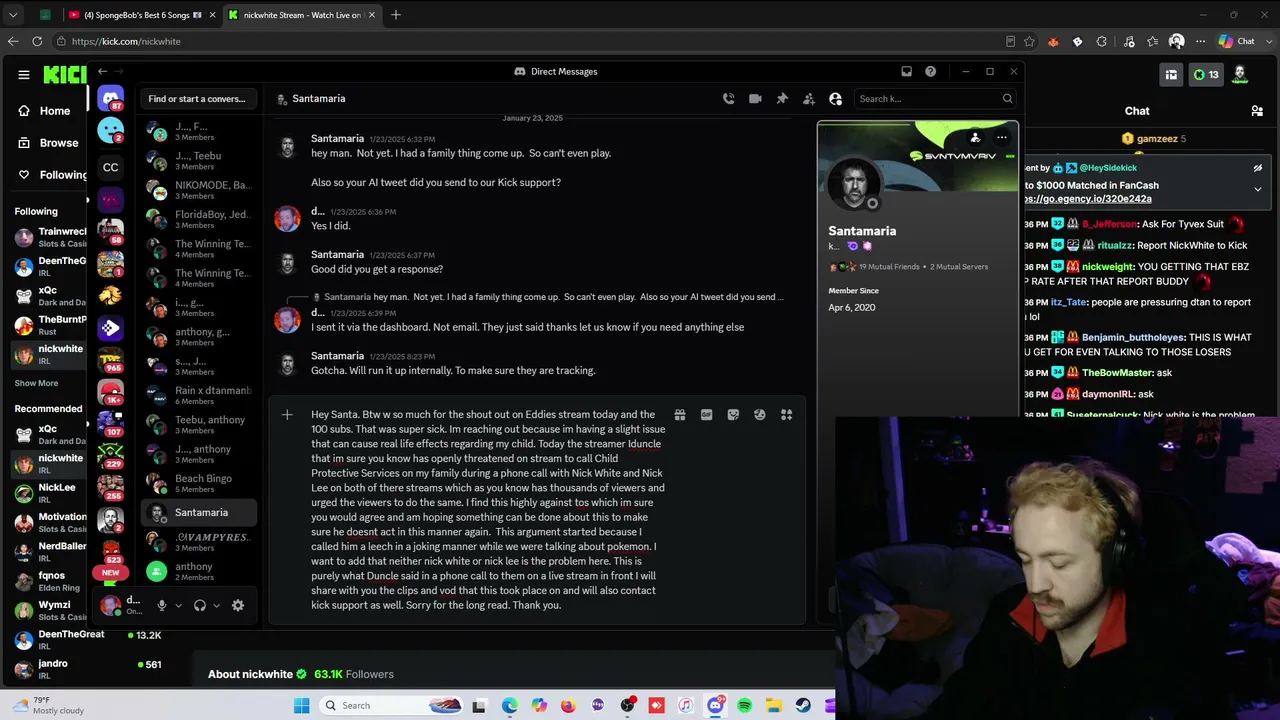Reload the browser page
The height and width of the screenshot is (720, 1280).
(37, 41)
